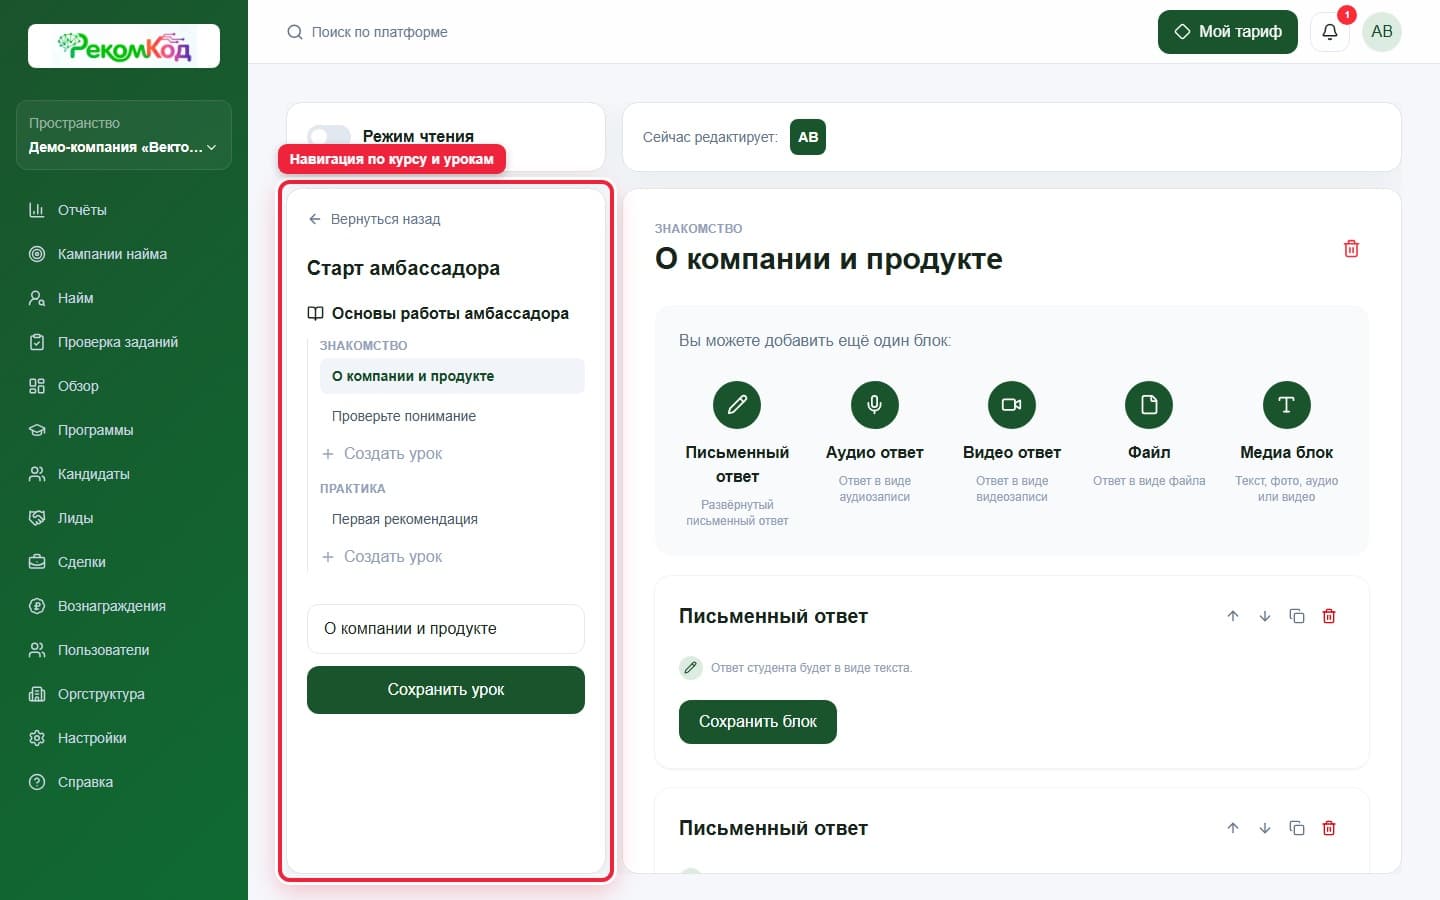Click the Оргструктура building icon
Image resolution: width=1440 pixels, height=900 pixels.
pyautogui.click(x=37, y=694)
